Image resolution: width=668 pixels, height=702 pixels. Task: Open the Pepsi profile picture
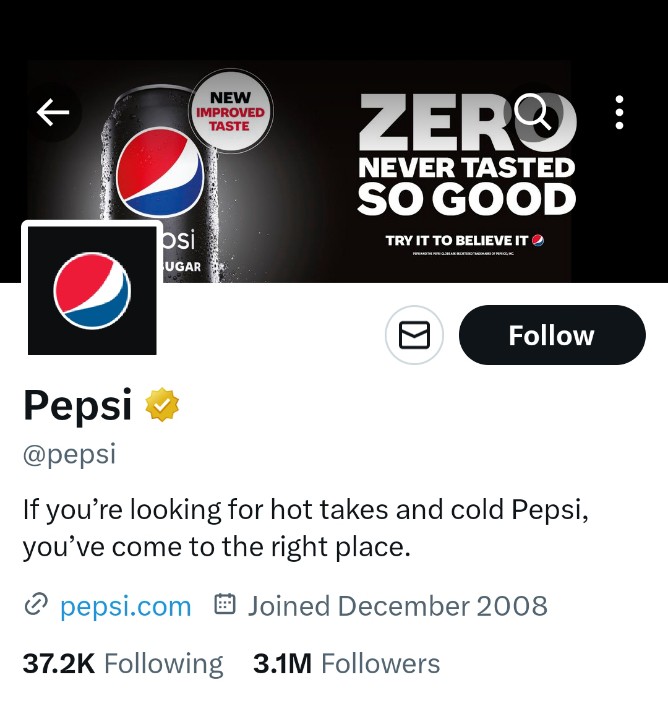click(91, 290)
